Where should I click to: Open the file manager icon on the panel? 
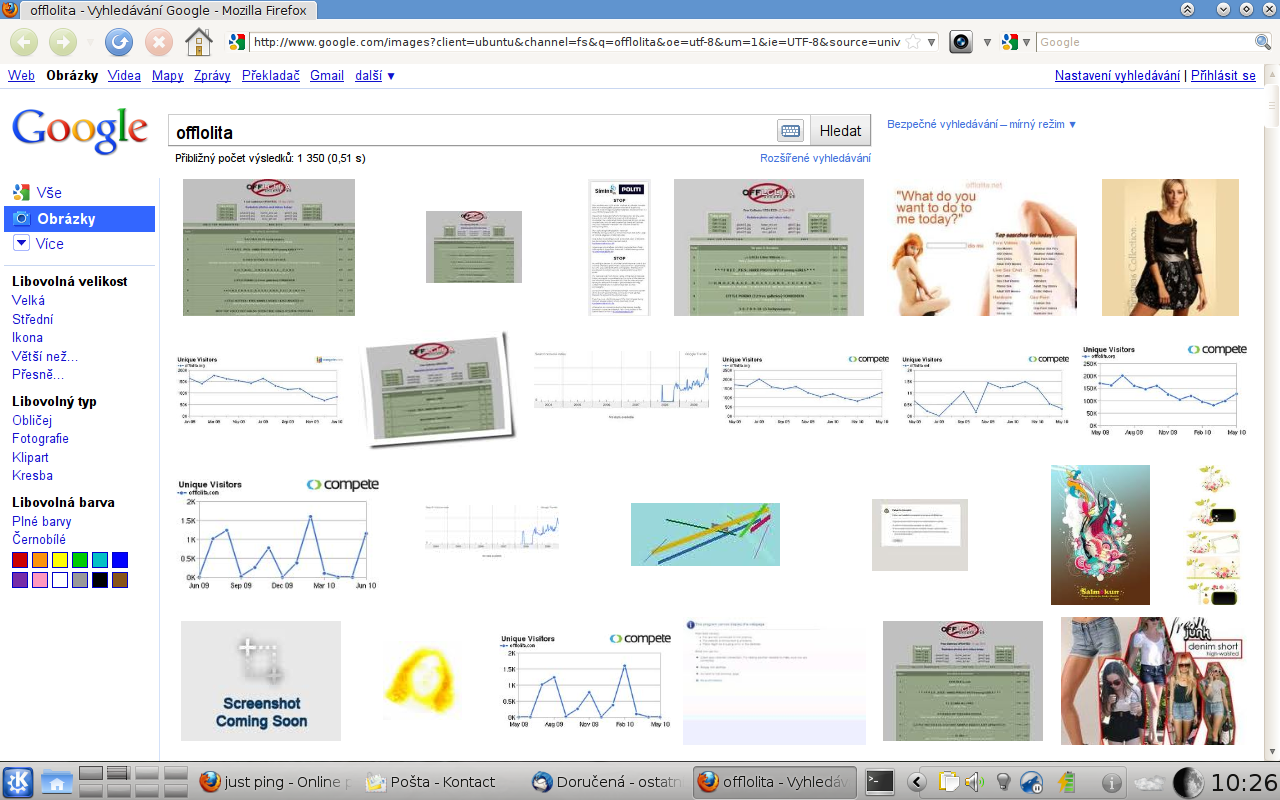[56, 782]
